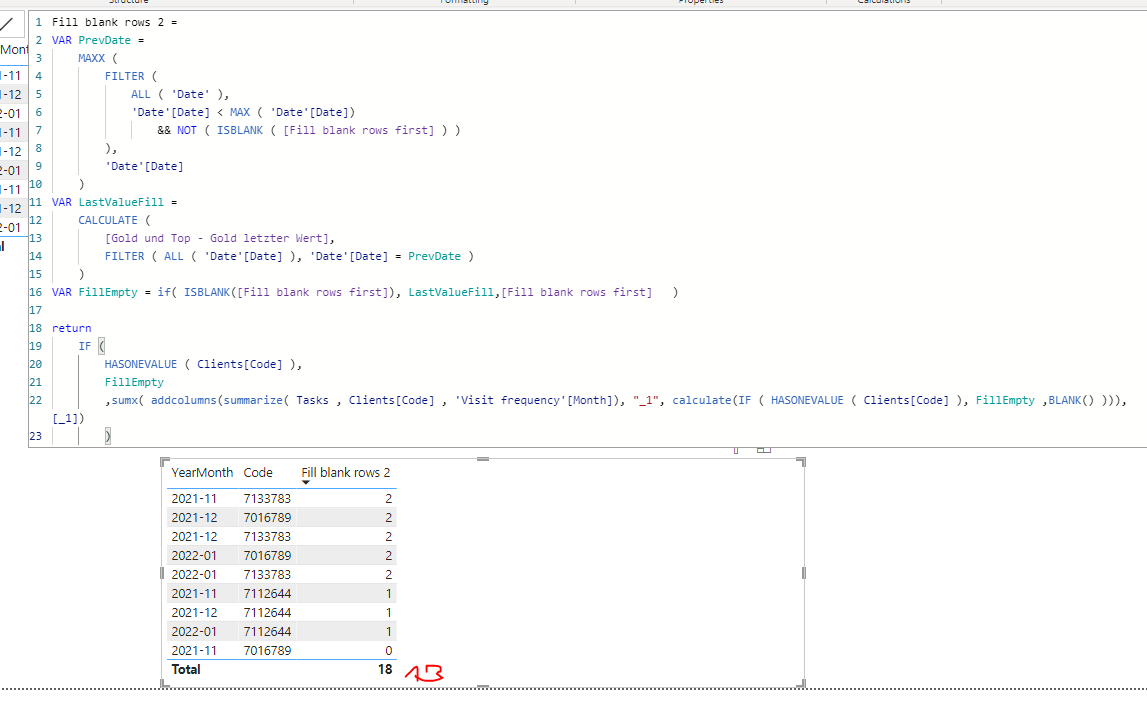1147x708 pixels.
Task: Click the sort arrow under Fill blank rows 2
Action: pos(306,483)
